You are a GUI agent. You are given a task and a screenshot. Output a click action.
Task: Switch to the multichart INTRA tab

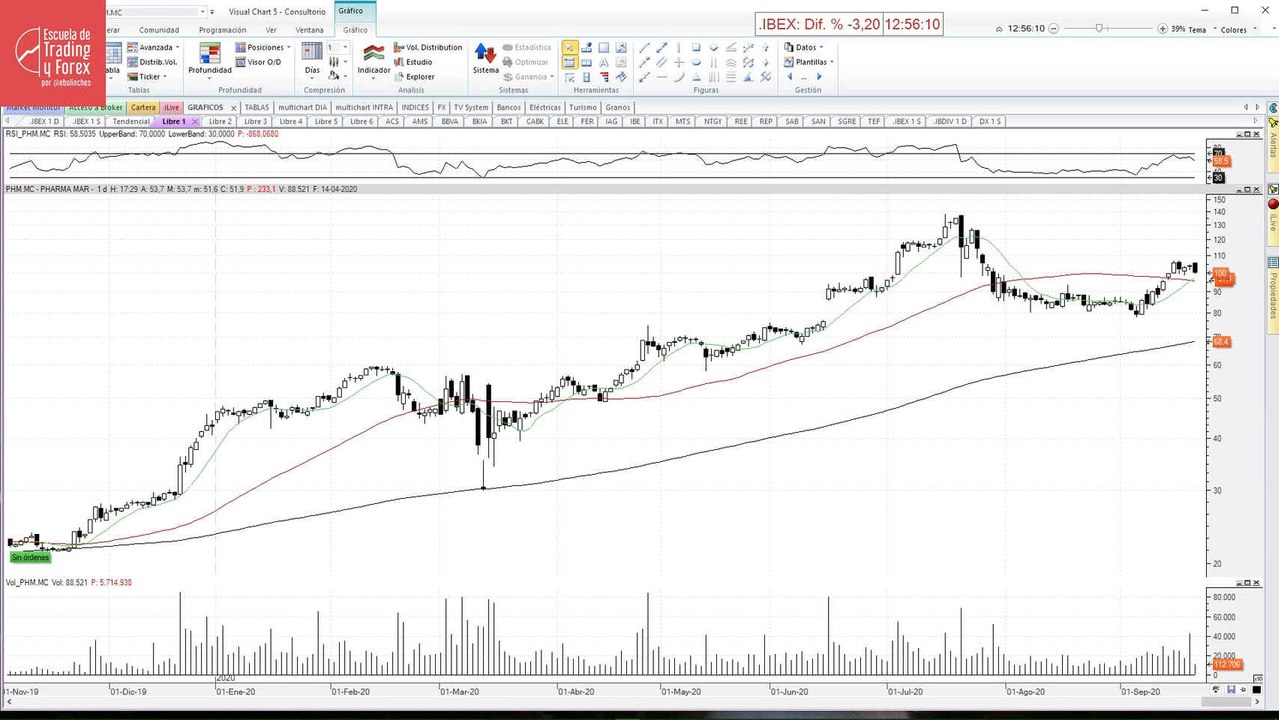point(364,107)
